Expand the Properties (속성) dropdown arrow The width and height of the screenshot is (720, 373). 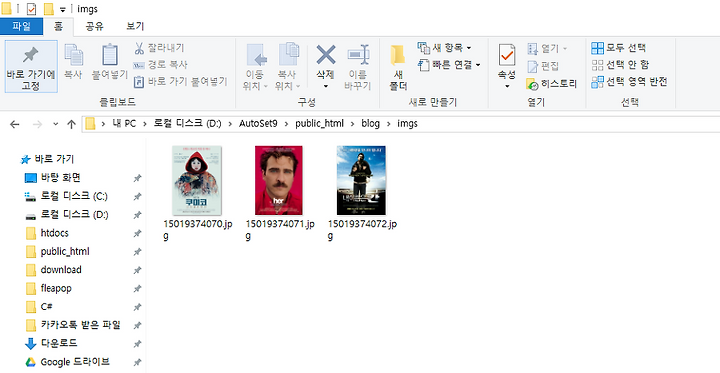(507, 86)
